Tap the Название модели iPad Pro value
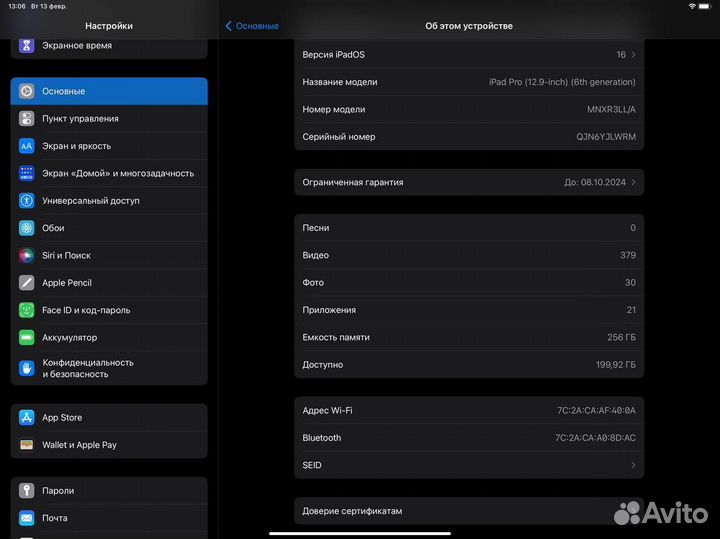This screenshot has width=720, height=539. click(562, 82)
